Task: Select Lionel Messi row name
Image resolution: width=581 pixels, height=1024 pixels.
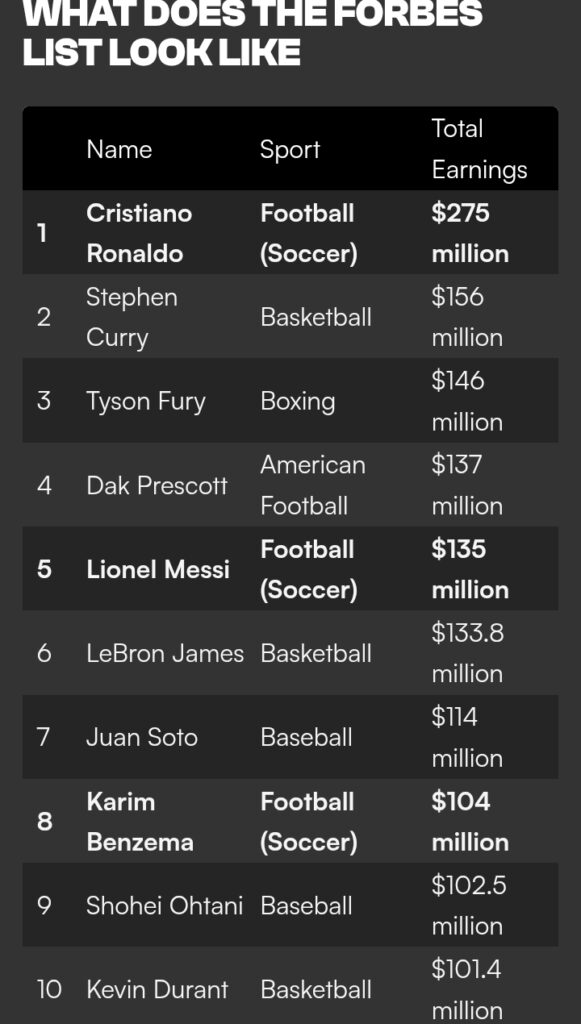Action: 158,569
